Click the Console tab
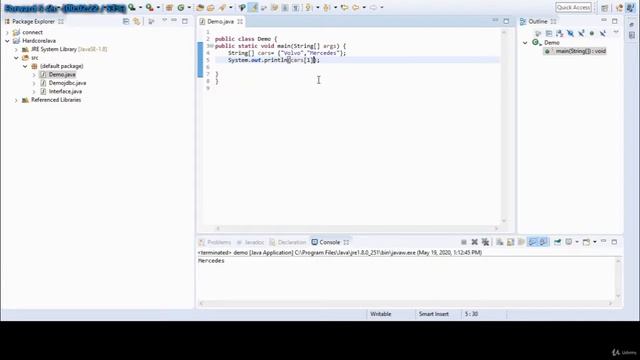The height and width of the screenshot is (360, 640). tap(330, 242)
